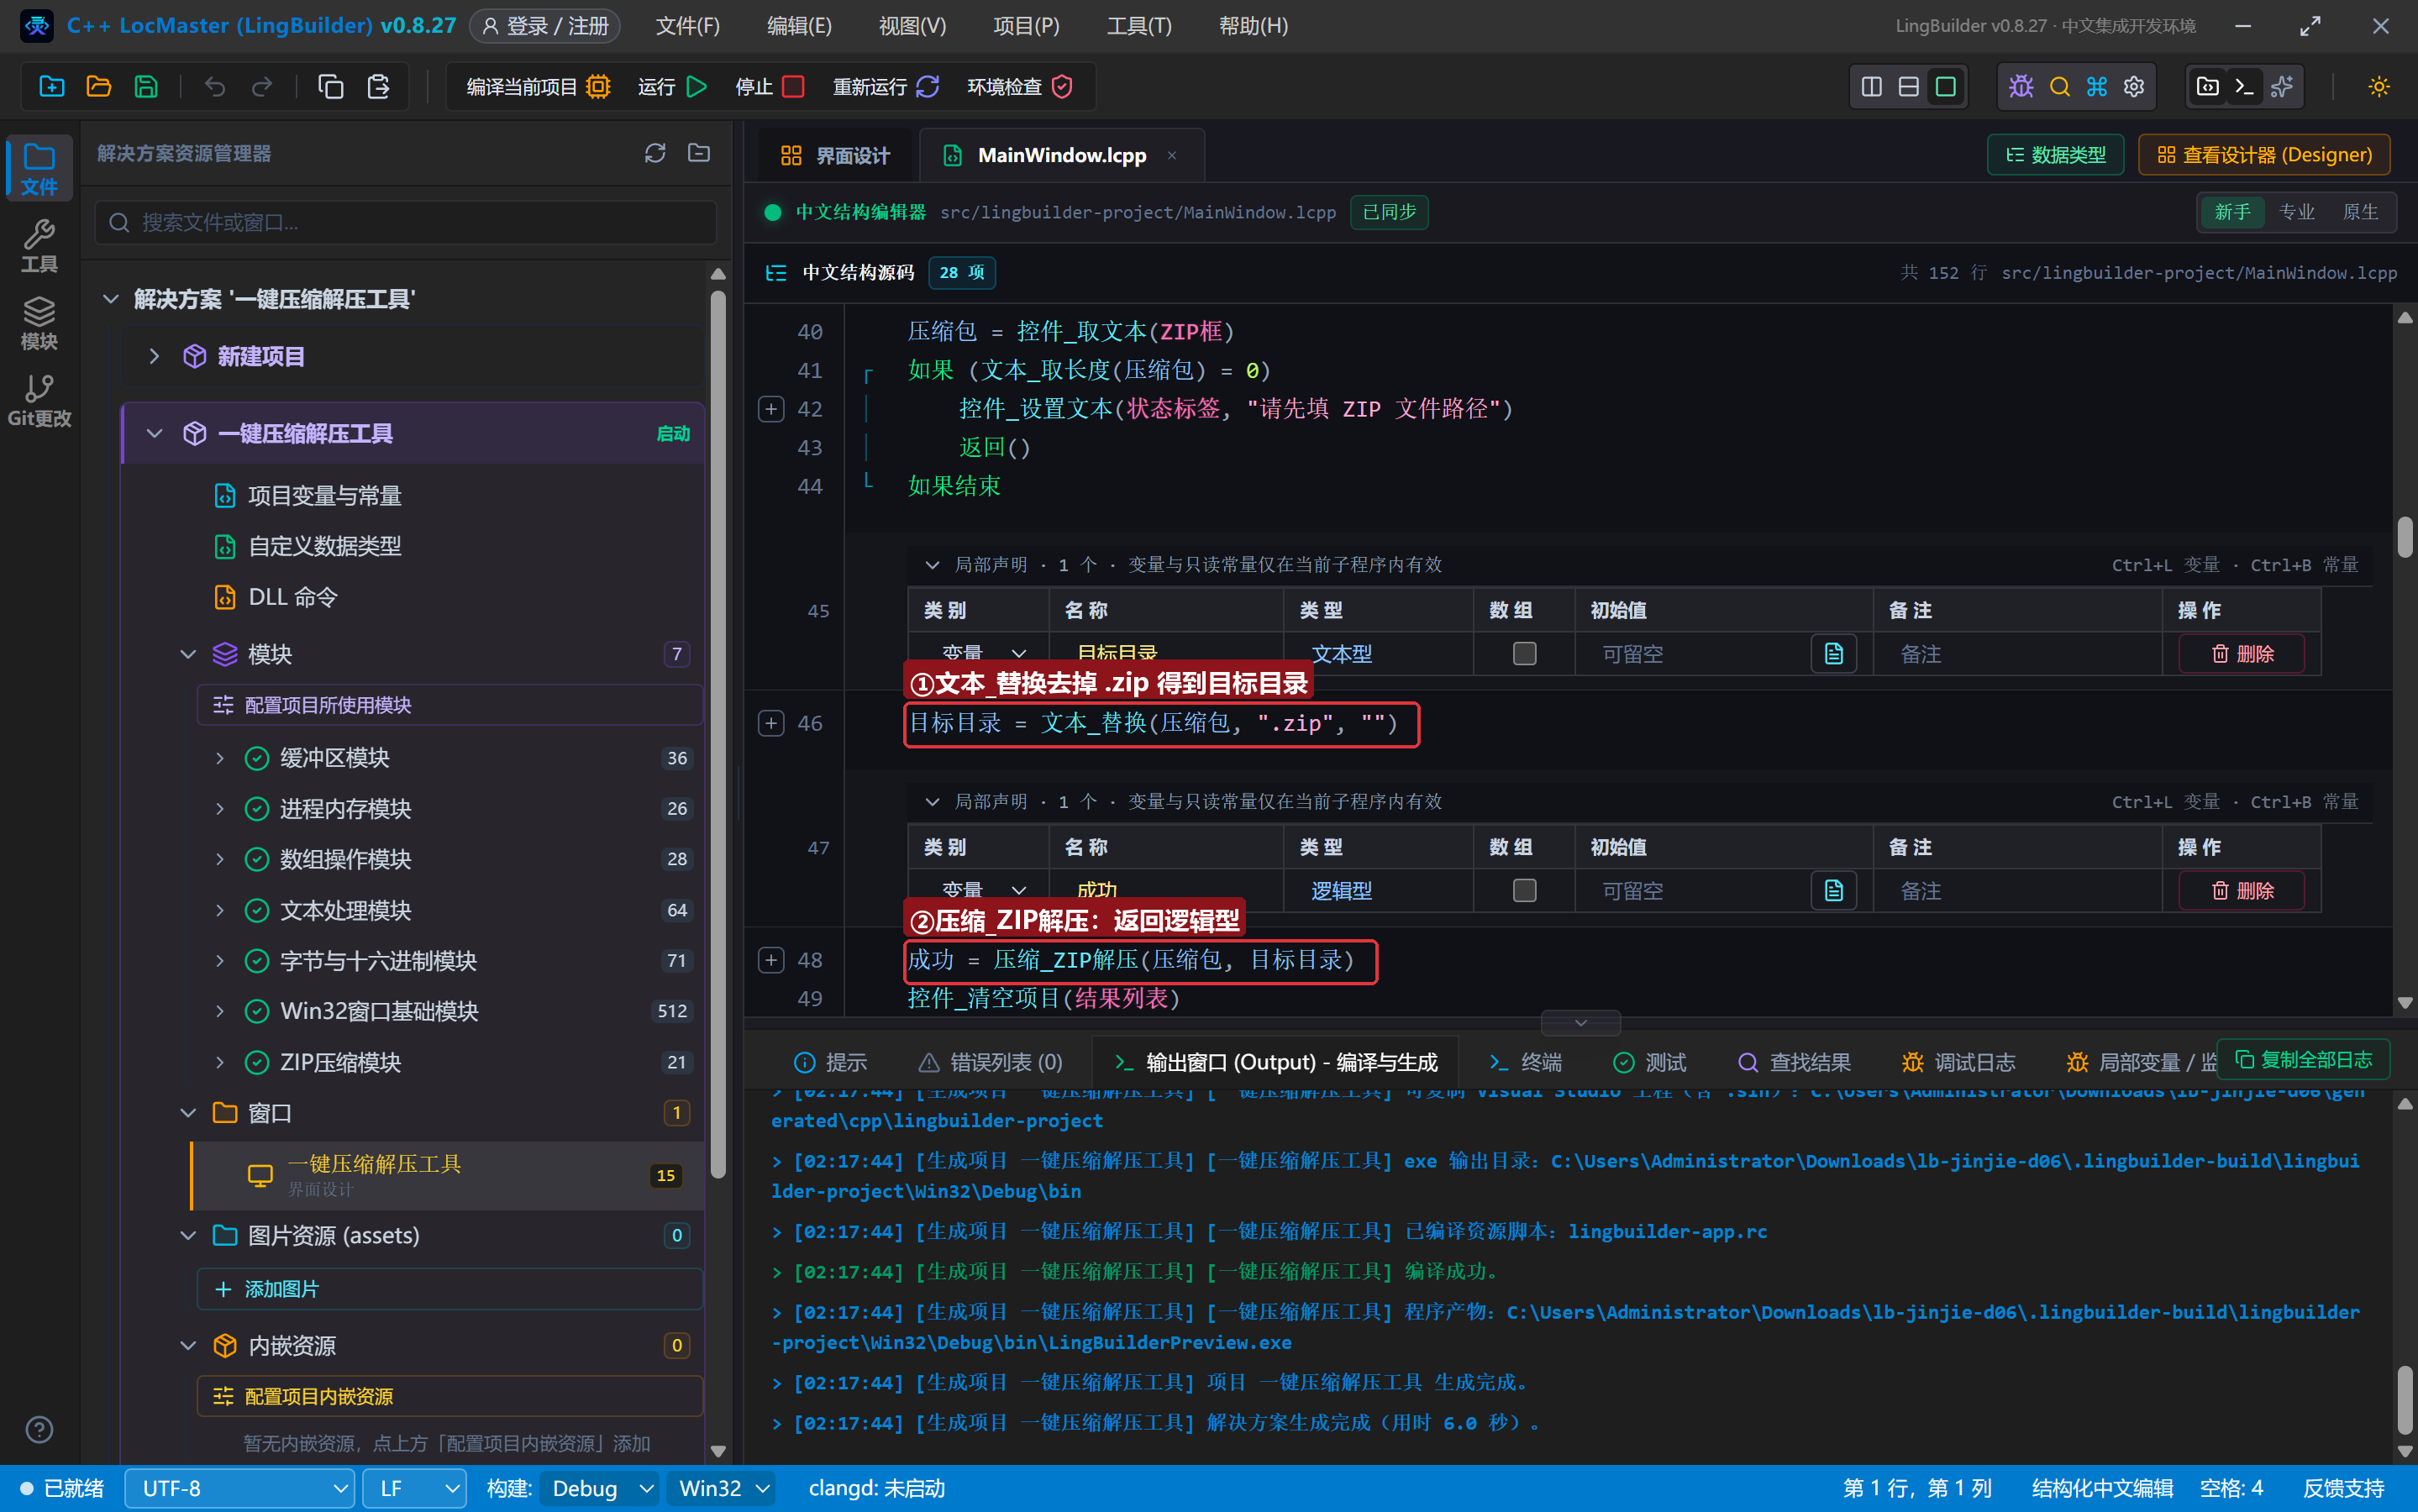Select the split vertical layout toggle
The height and width of the screenshot is (1512, 2418).
pyautogui.click(x=1871, y=87)
